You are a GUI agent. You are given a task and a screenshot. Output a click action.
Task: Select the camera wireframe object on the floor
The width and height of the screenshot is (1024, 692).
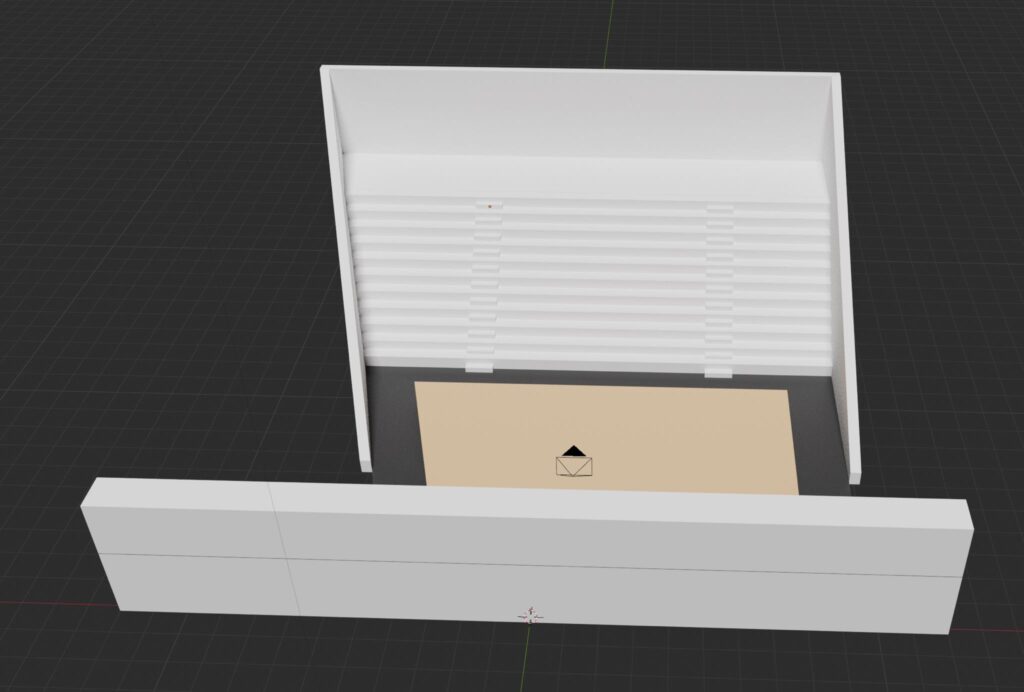point(574,466)
